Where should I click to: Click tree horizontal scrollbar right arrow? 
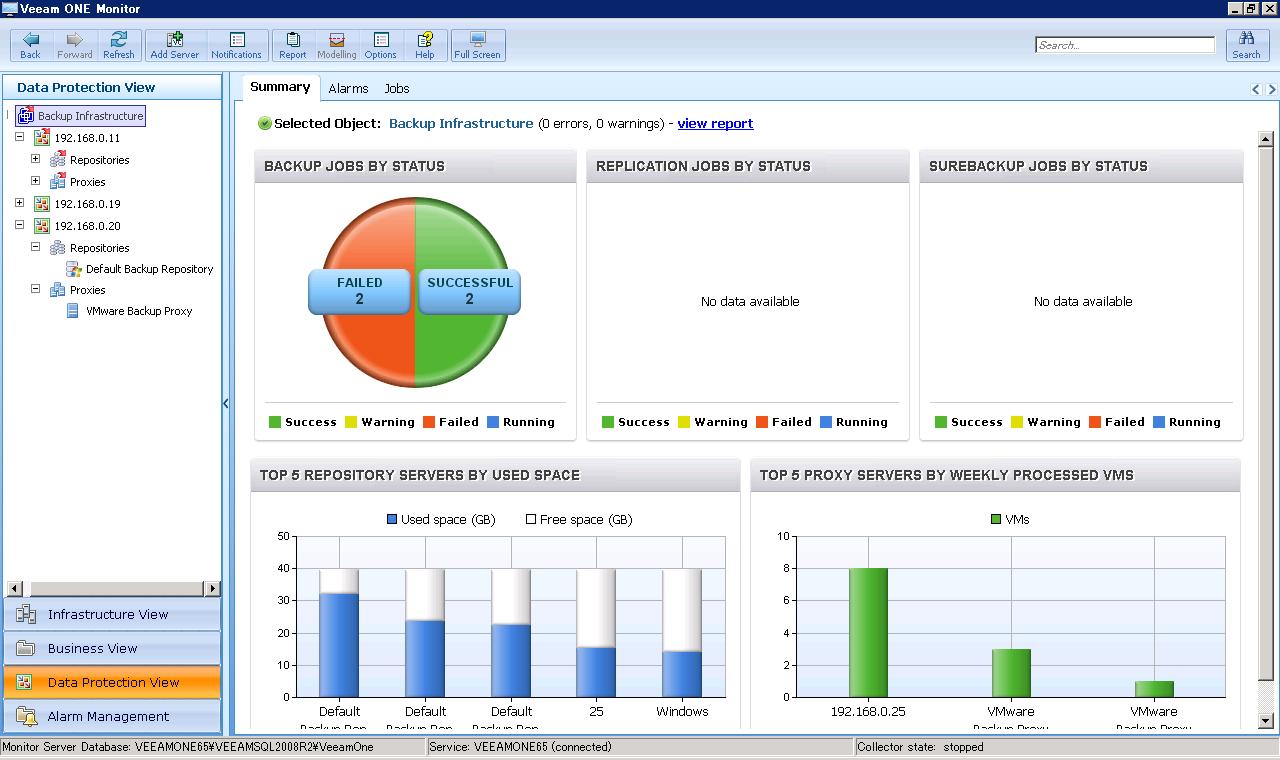pyautogui.click(x=212, y=588)
